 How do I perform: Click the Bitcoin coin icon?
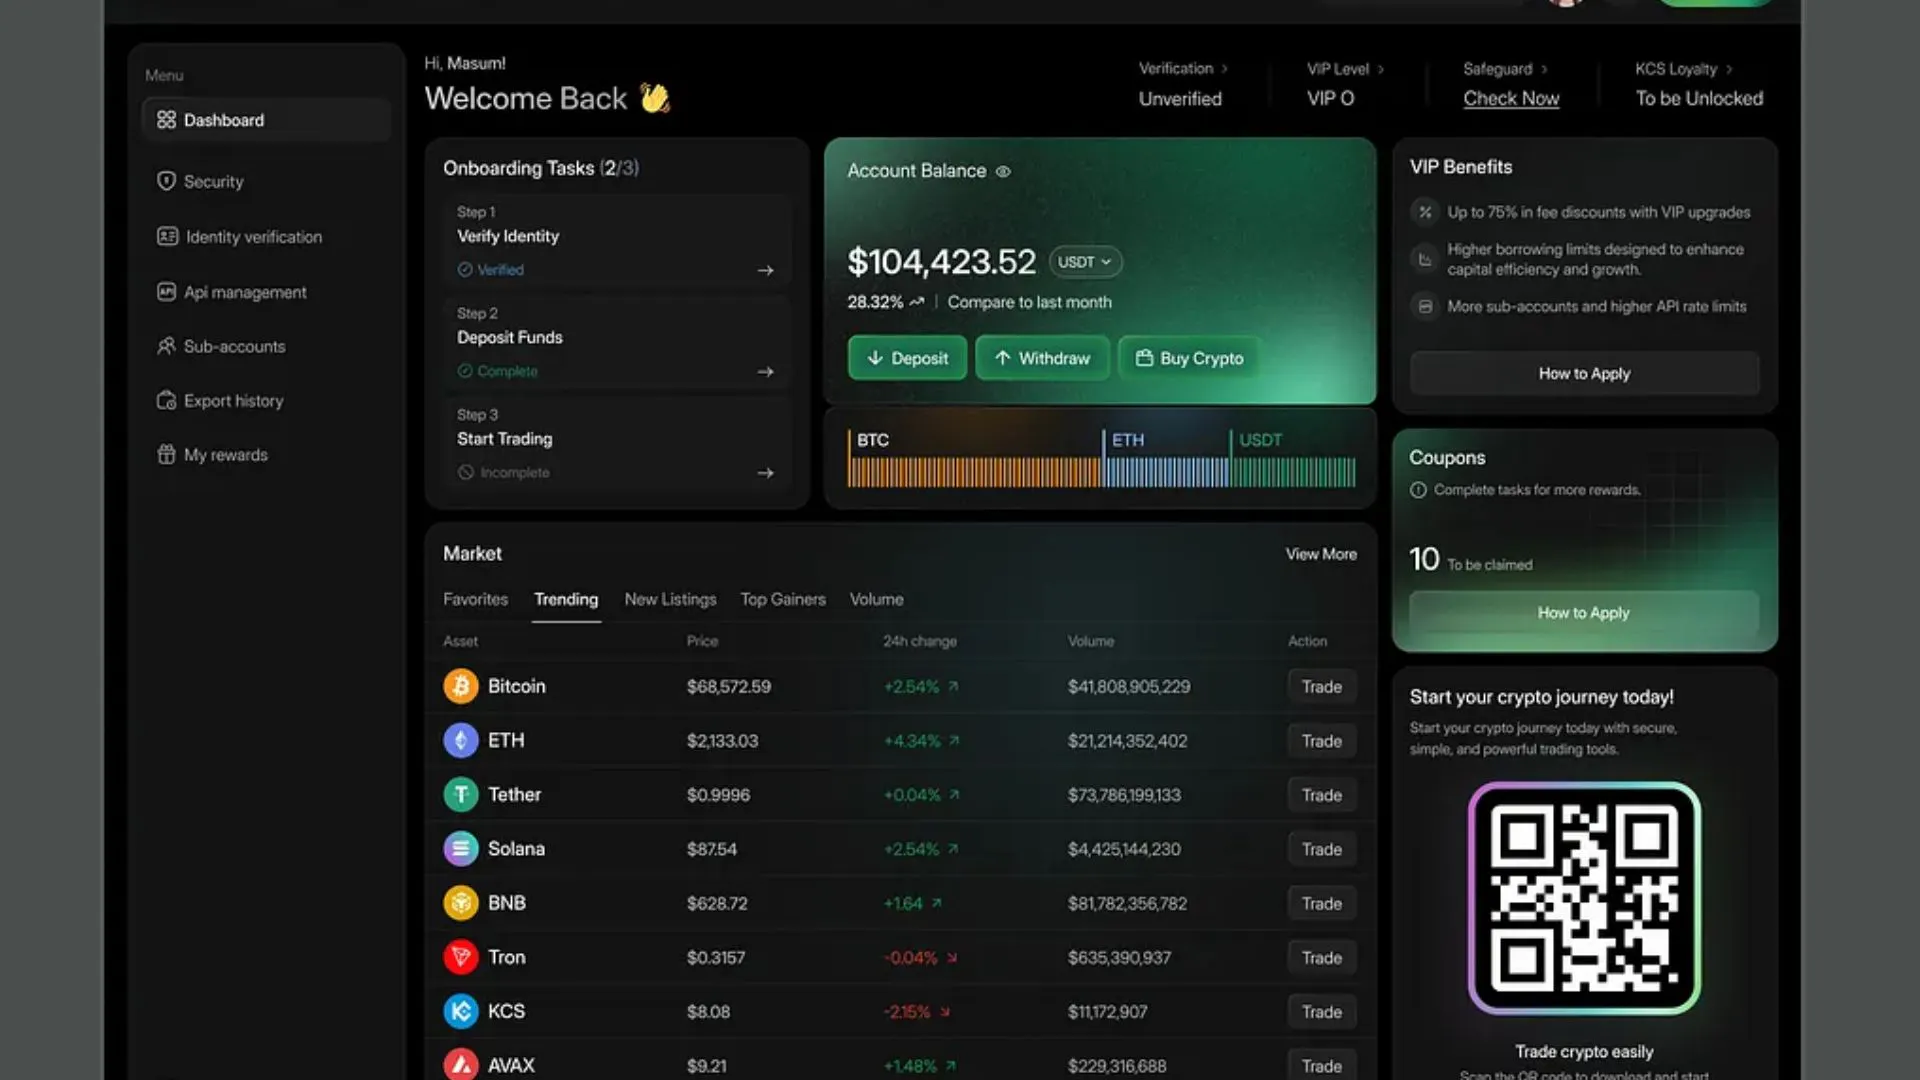click(461, 686)
